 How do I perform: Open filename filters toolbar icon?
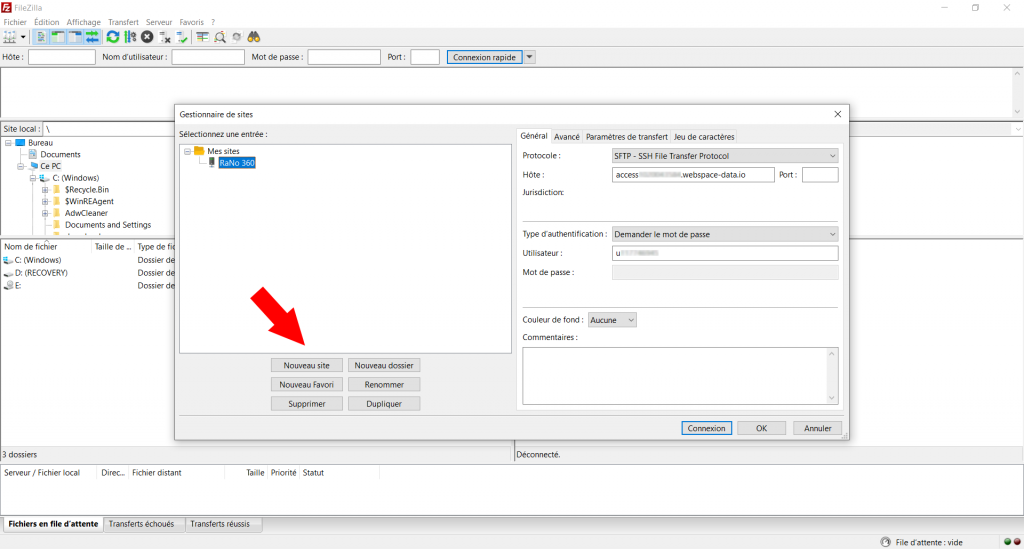(x=202, y=37)
